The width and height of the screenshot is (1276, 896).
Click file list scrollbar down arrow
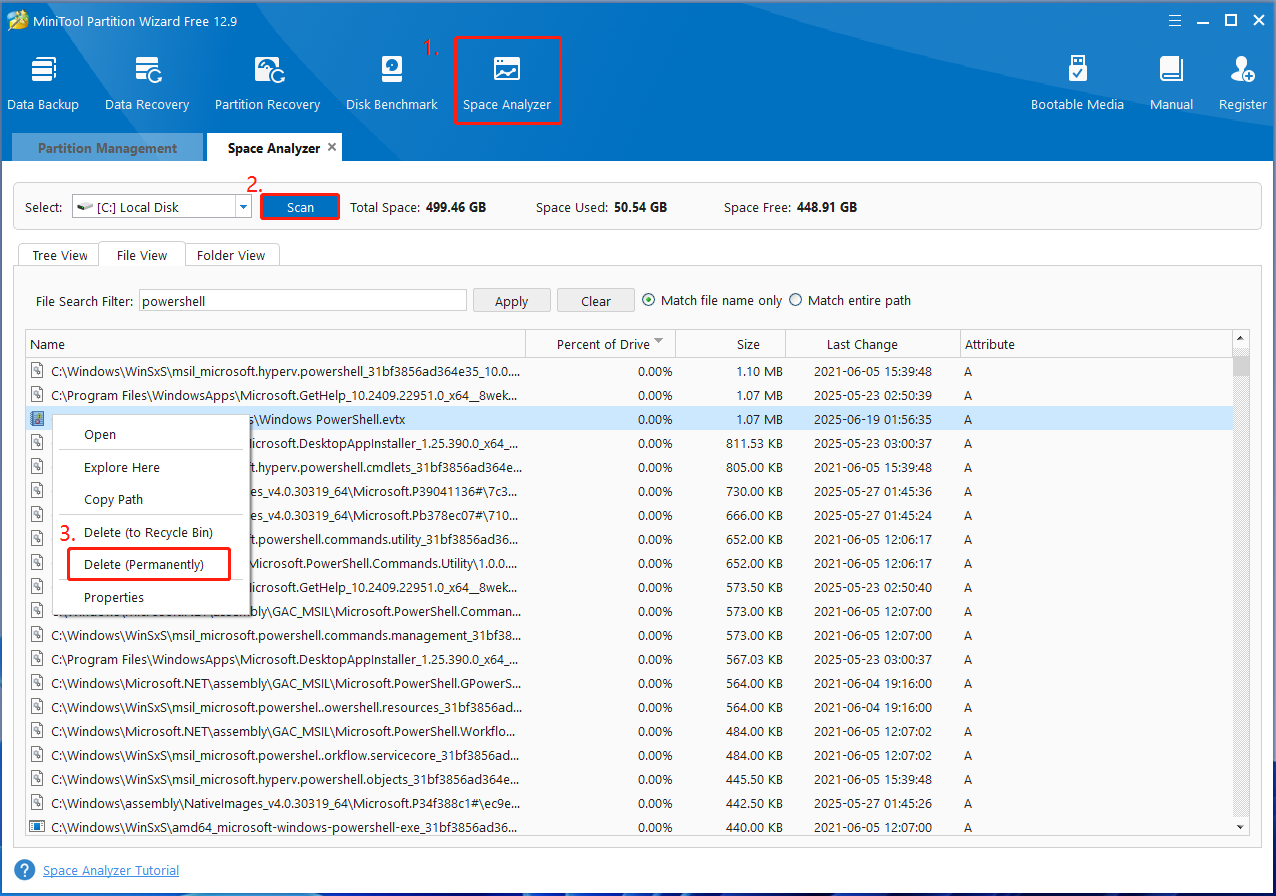pyautogui.click(x=1241, y=827)
